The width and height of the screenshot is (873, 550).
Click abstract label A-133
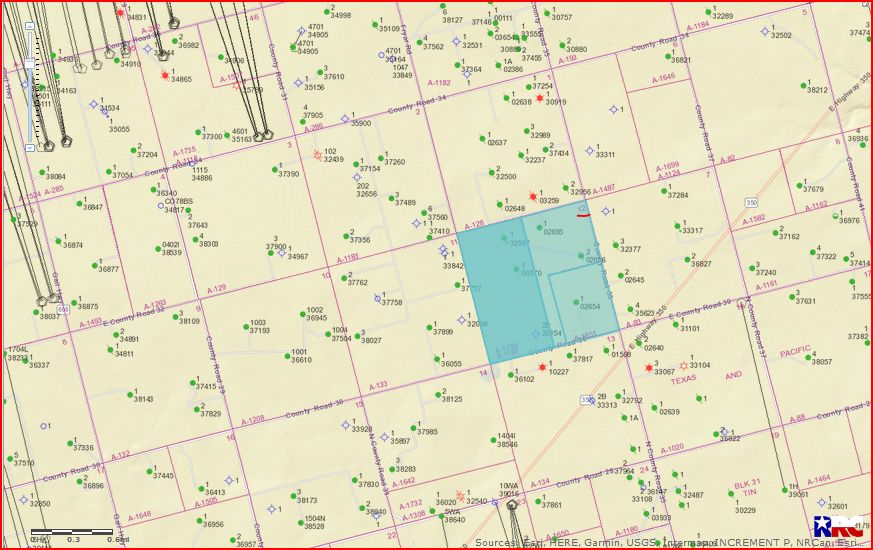click(x=378, y=385)
